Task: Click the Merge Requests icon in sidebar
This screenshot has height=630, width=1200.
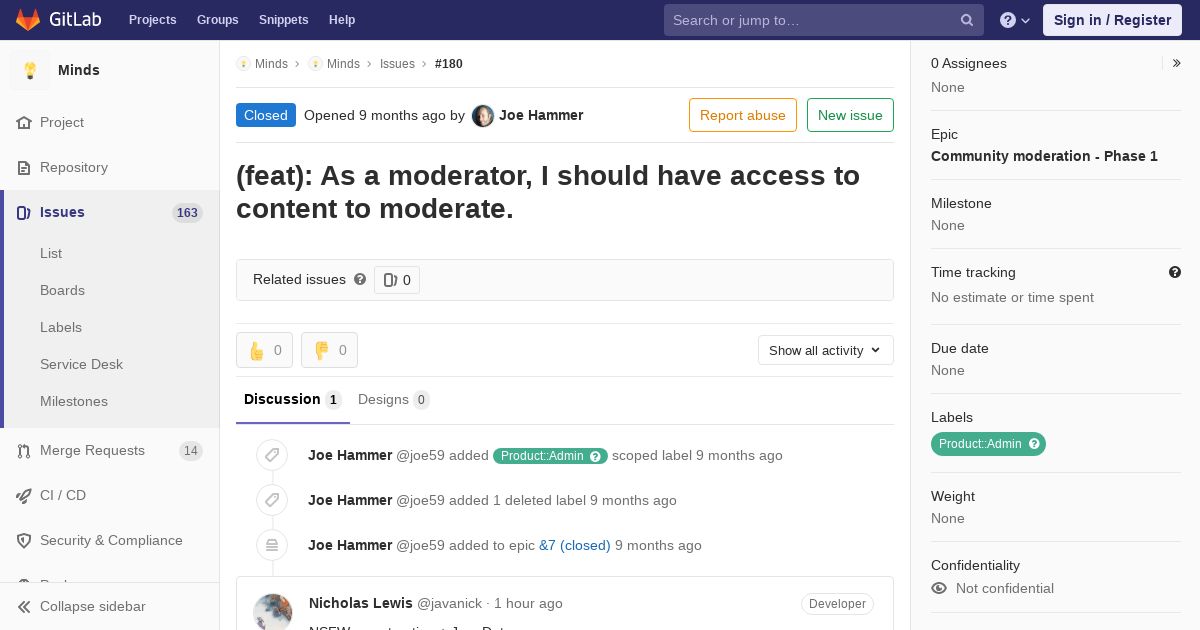Action: point(25,450)
